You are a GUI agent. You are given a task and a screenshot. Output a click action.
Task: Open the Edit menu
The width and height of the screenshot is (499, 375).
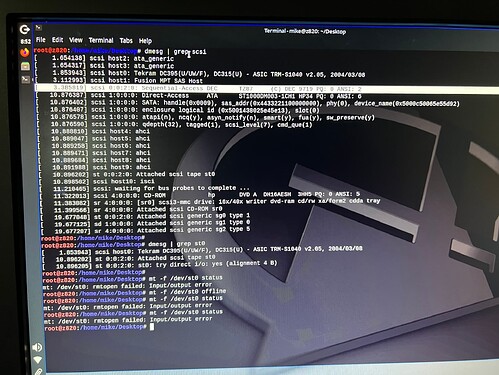point(57,40)
